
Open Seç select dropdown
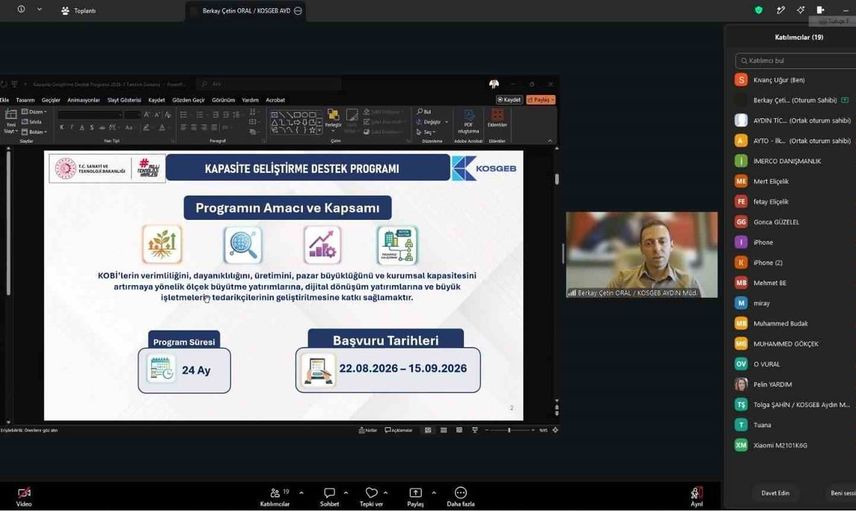point(426,132)
